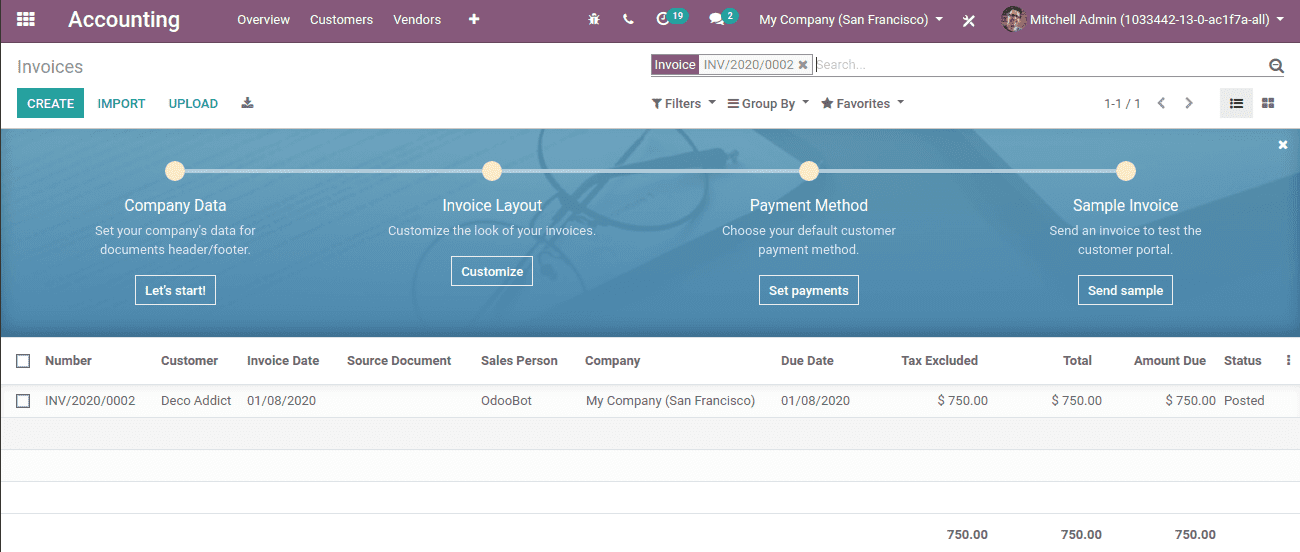The width and height of the screenshot is (1300, 552).
Task: Sort by Sales Person column header
Action: click(519, 361)
